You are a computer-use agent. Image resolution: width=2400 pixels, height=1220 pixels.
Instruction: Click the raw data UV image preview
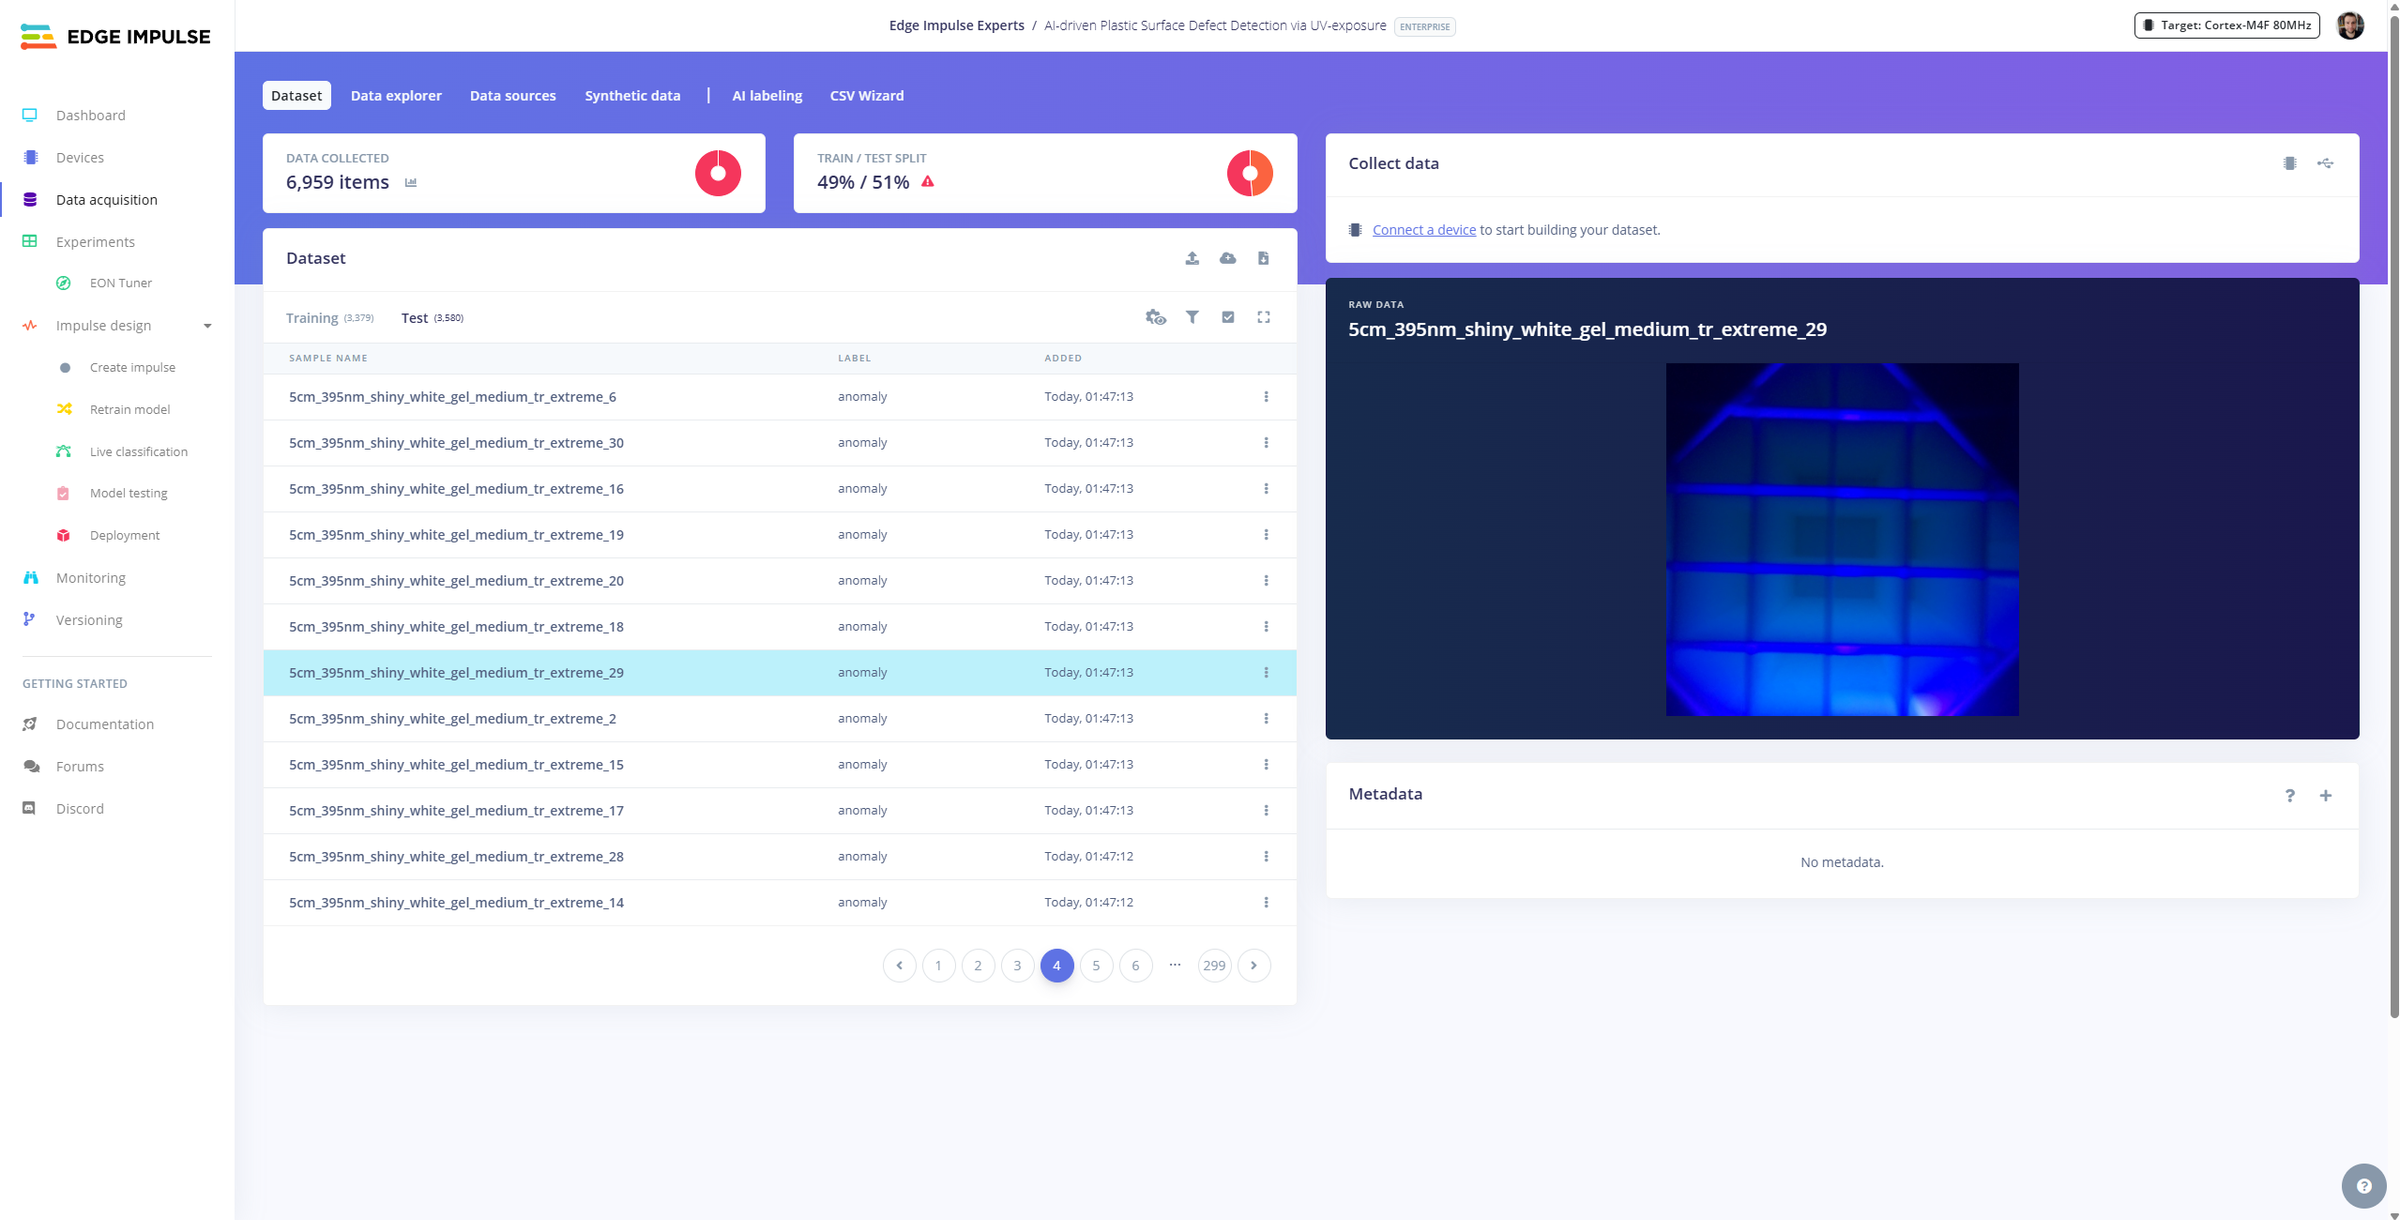point(1842,540)
